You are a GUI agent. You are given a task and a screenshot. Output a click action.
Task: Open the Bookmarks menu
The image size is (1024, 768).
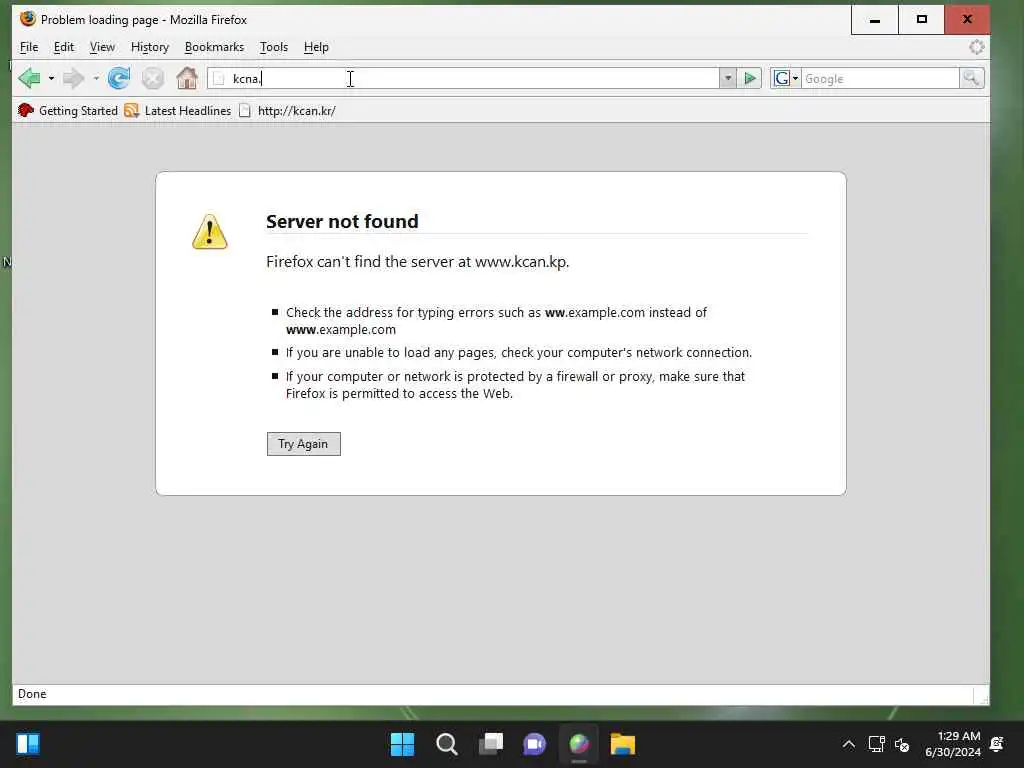[214, 47]
